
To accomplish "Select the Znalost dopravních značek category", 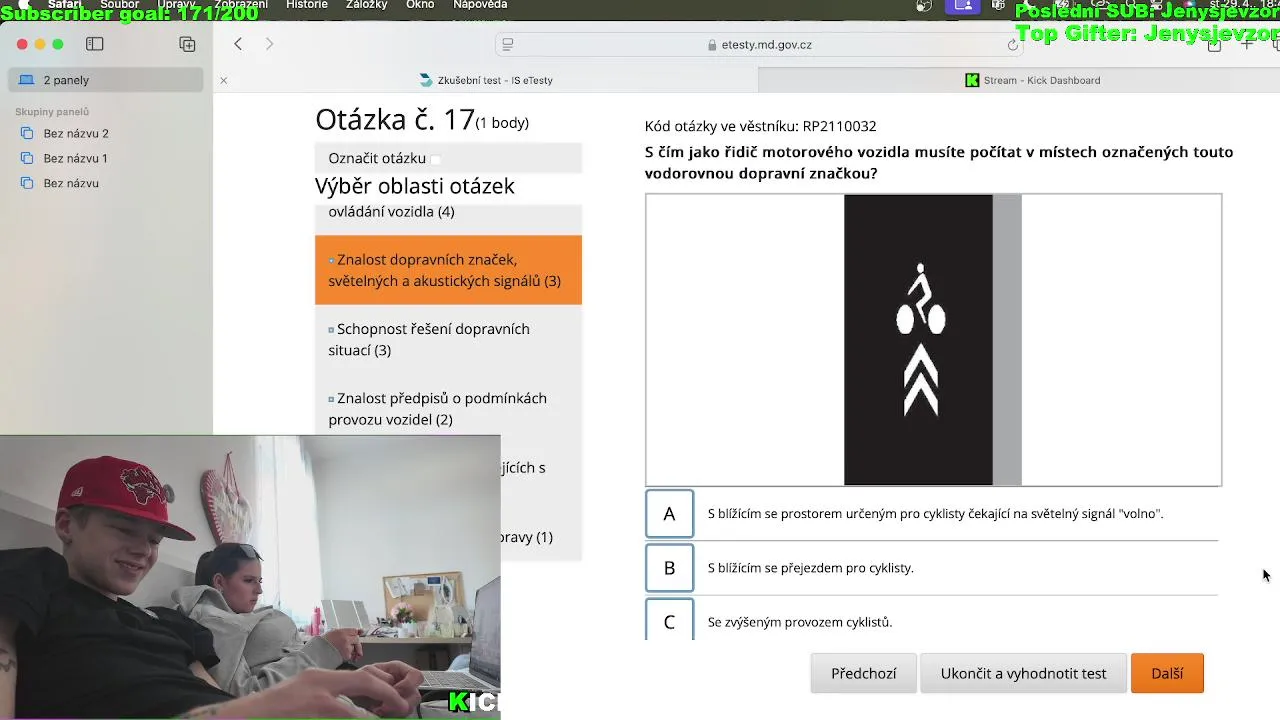I will (x=448, y=270).
